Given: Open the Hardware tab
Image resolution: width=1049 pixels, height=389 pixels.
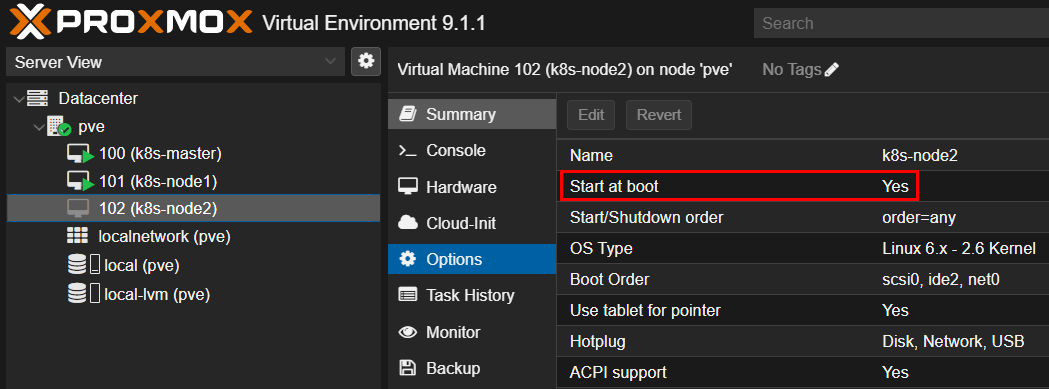Looking at the screenshot, I should click(472, 187).
